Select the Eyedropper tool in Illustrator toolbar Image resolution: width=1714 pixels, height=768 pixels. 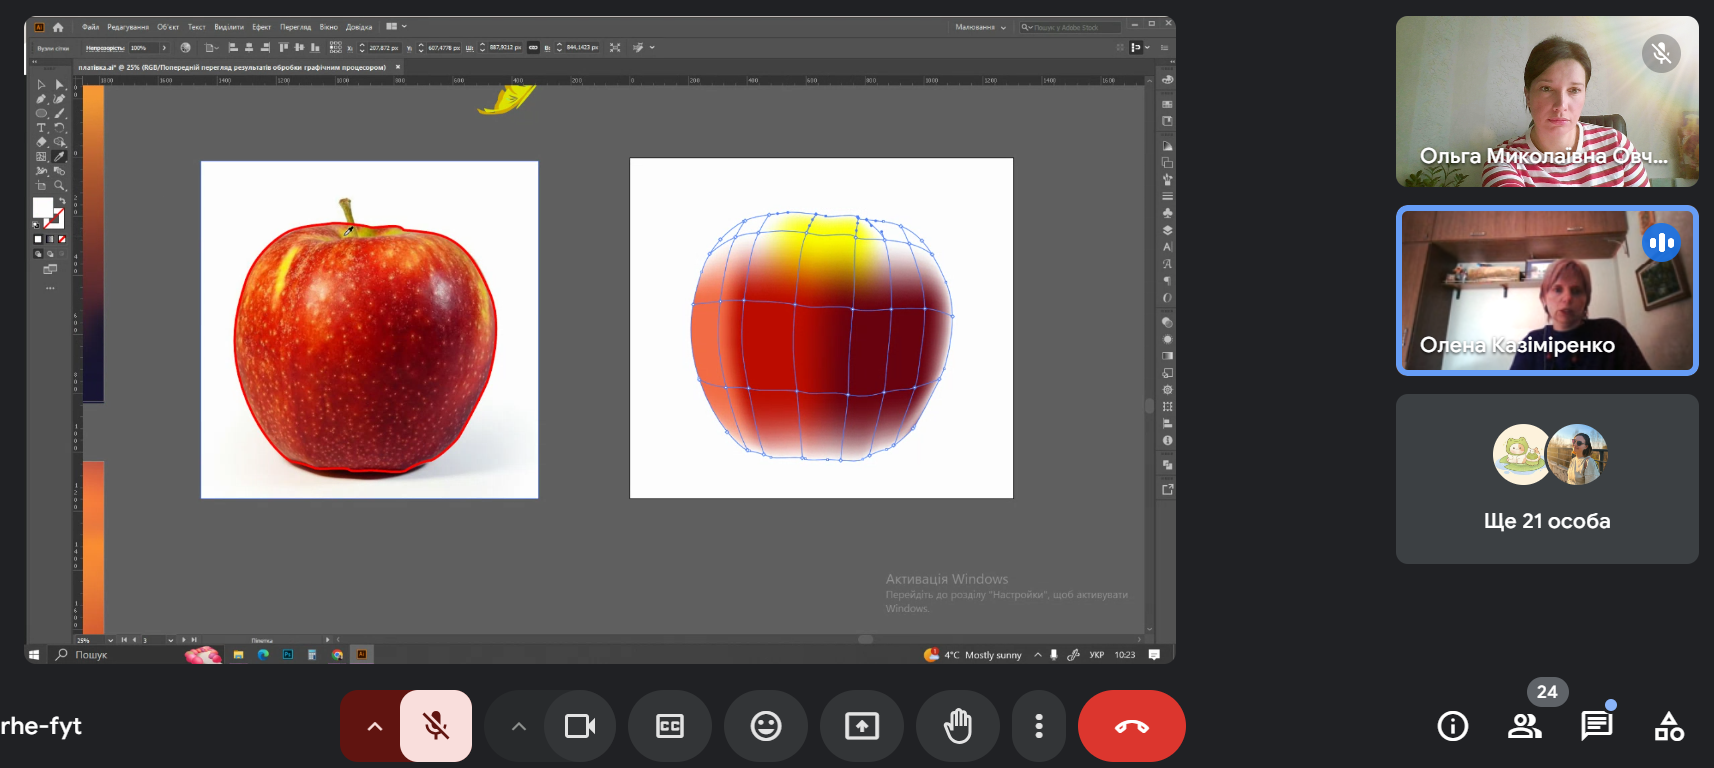[59, 157]
